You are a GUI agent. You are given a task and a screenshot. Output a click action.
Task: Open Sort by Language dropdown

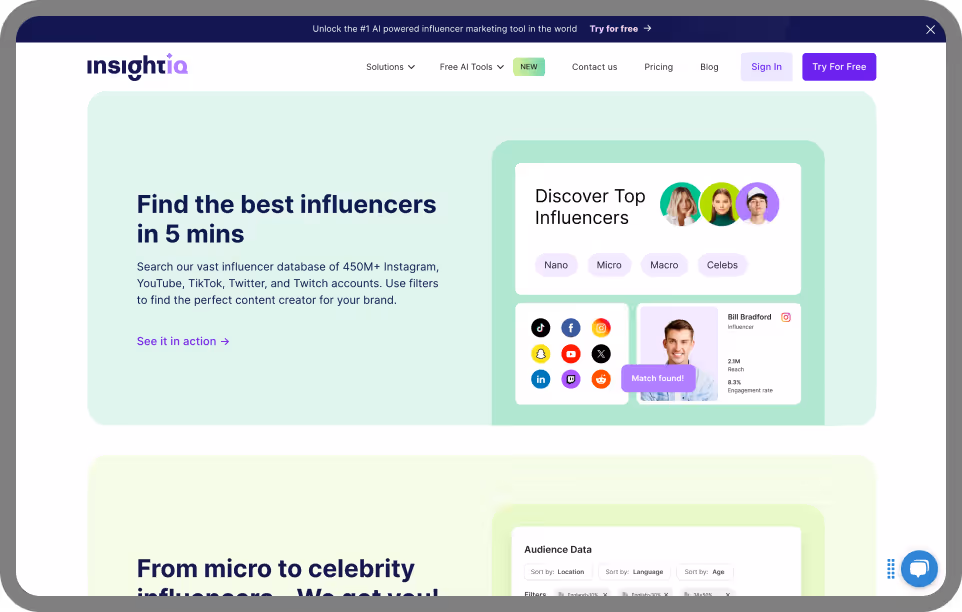coord(634,572)
